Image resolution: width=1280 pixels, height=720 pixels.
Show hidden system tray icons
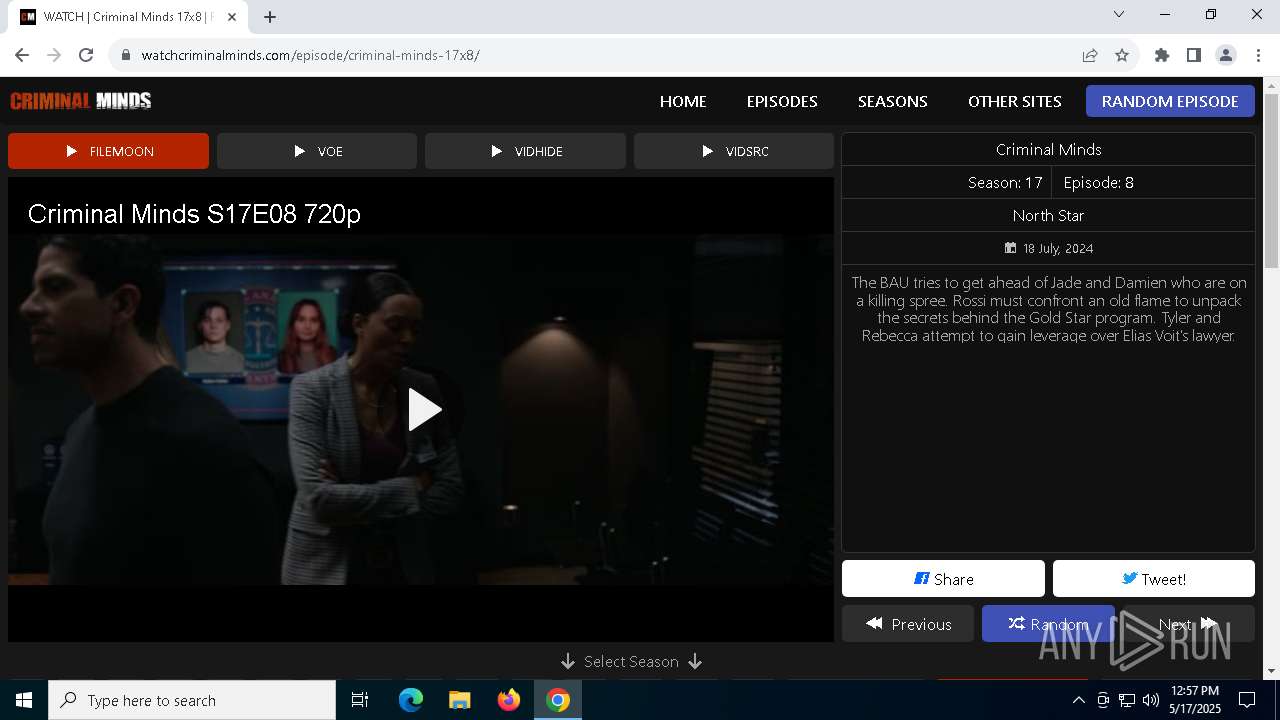(1078, 700)
